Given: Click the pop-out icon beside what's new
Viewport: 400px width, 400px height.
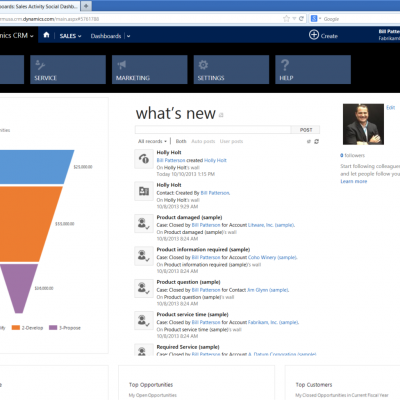Looking at the screenshot, I should pos(221,115).
